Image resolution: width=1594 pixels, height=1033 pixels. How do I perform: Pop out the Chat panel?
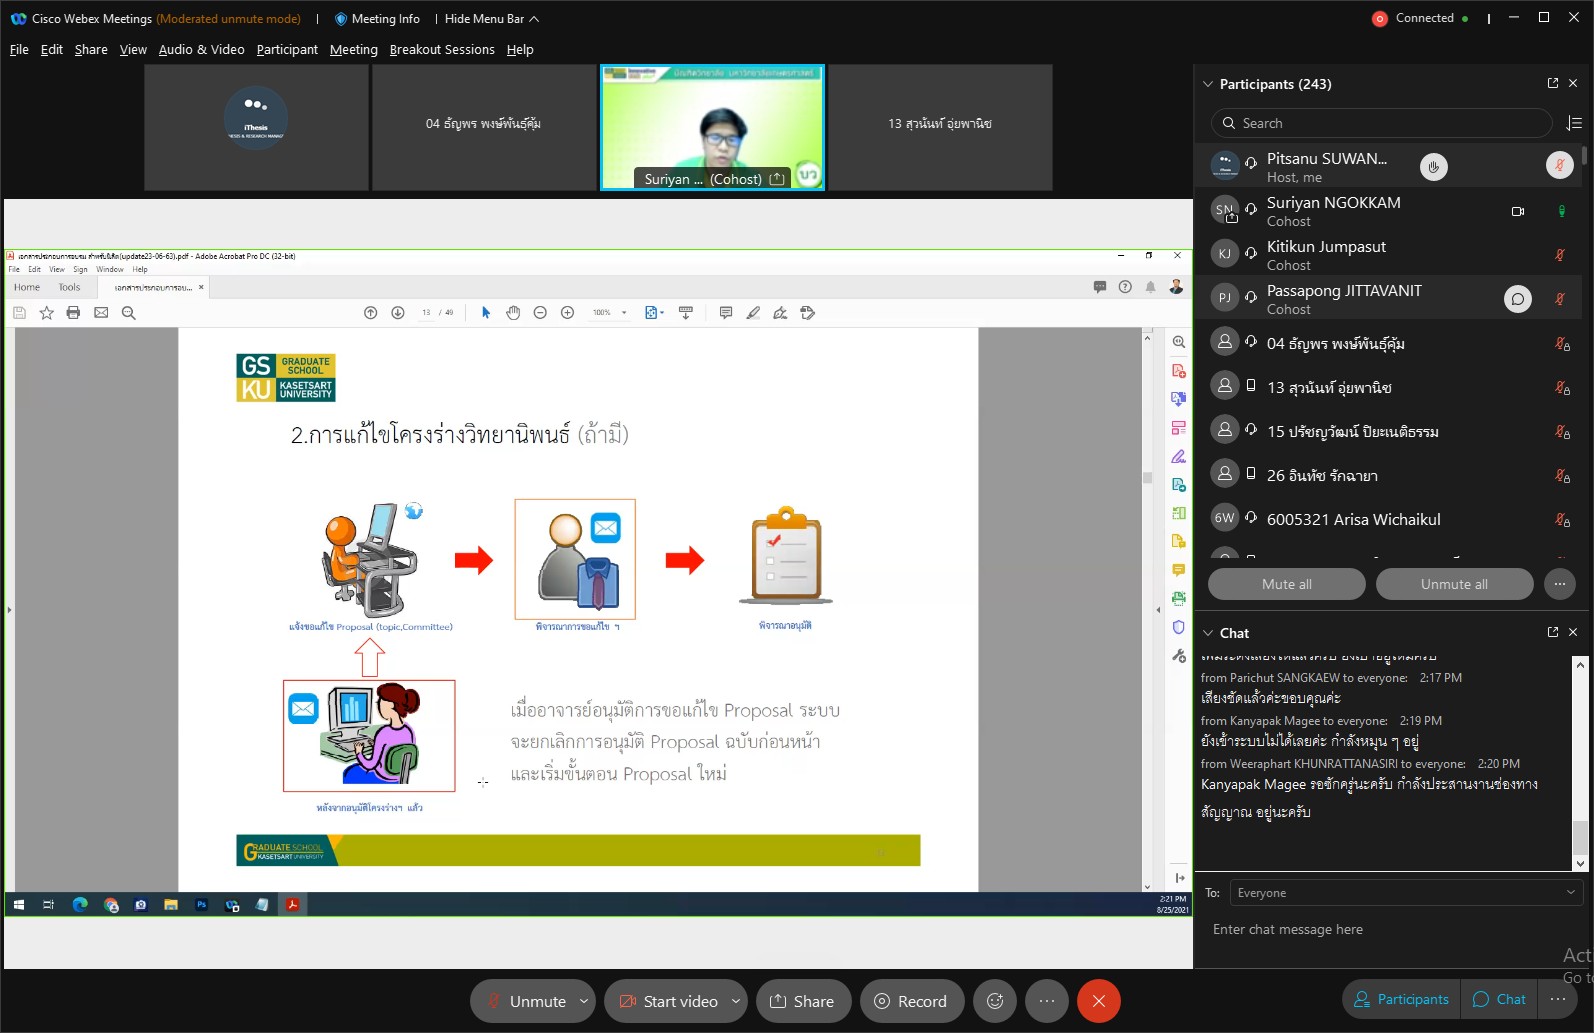[x=1553, y=632]
